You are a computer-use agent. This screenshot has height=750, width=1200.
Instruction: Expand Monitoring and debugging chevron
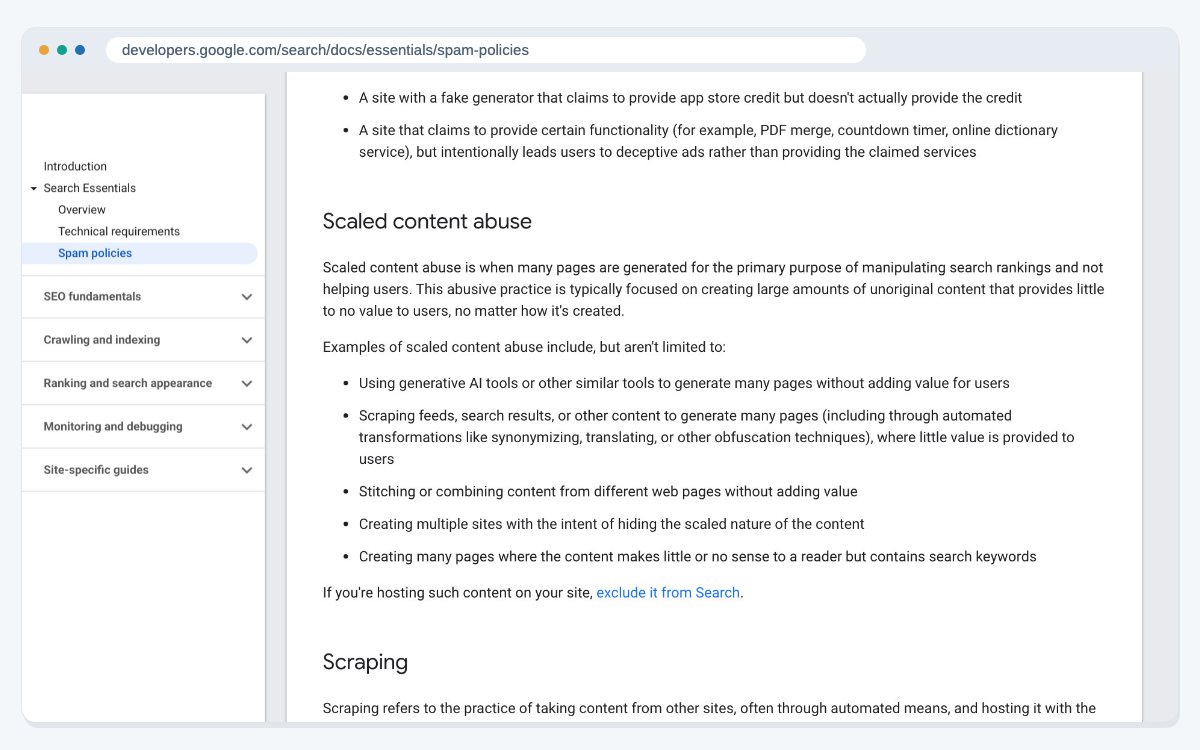pos(247,427)
